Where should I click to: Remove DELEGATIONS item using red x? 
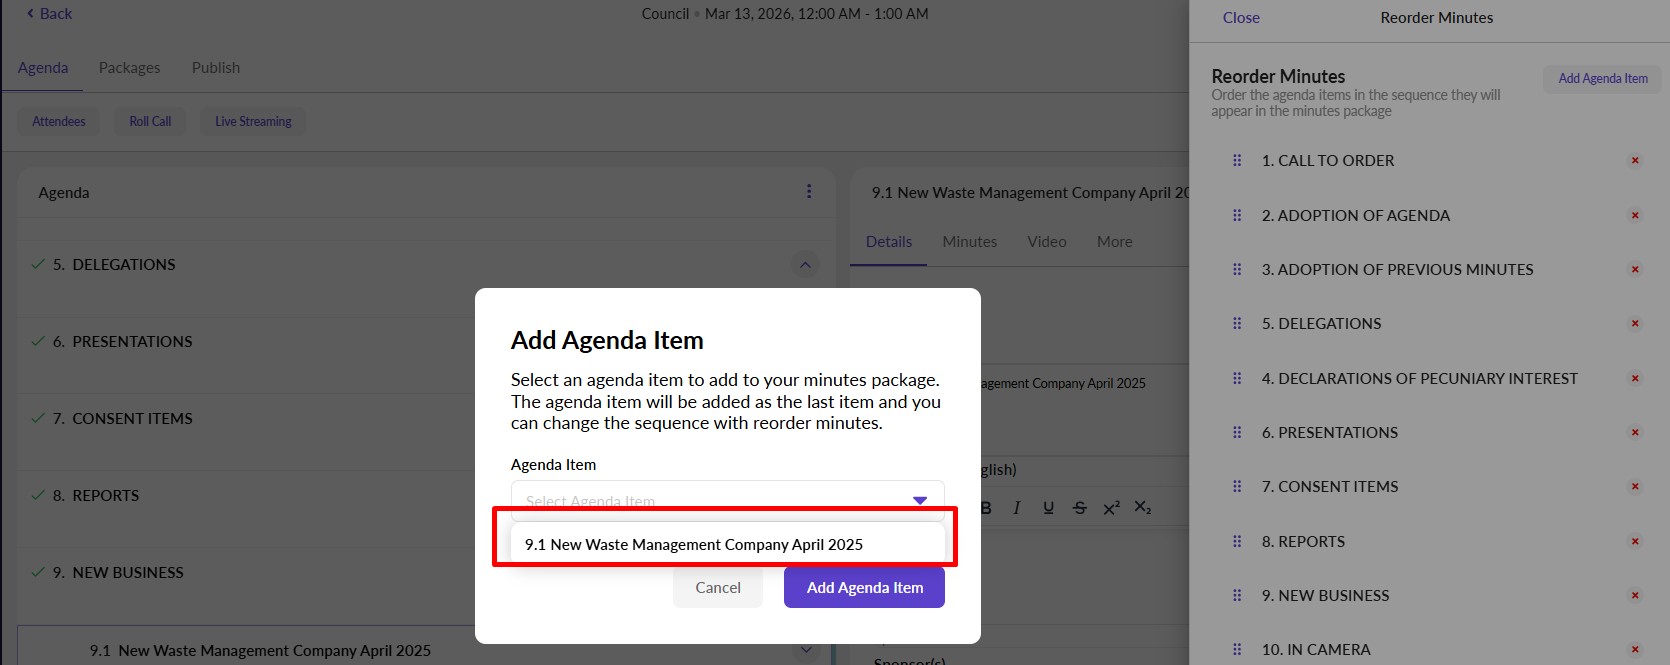[1635, 324]
